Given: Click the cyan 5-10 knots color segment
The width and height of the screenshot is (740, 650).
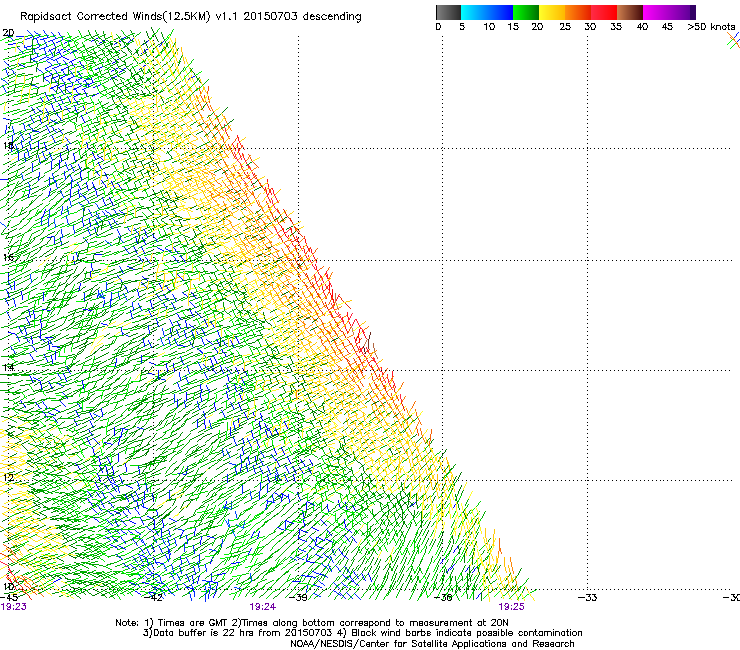Looking at the screenshot, I should click(x=474, y=12).
